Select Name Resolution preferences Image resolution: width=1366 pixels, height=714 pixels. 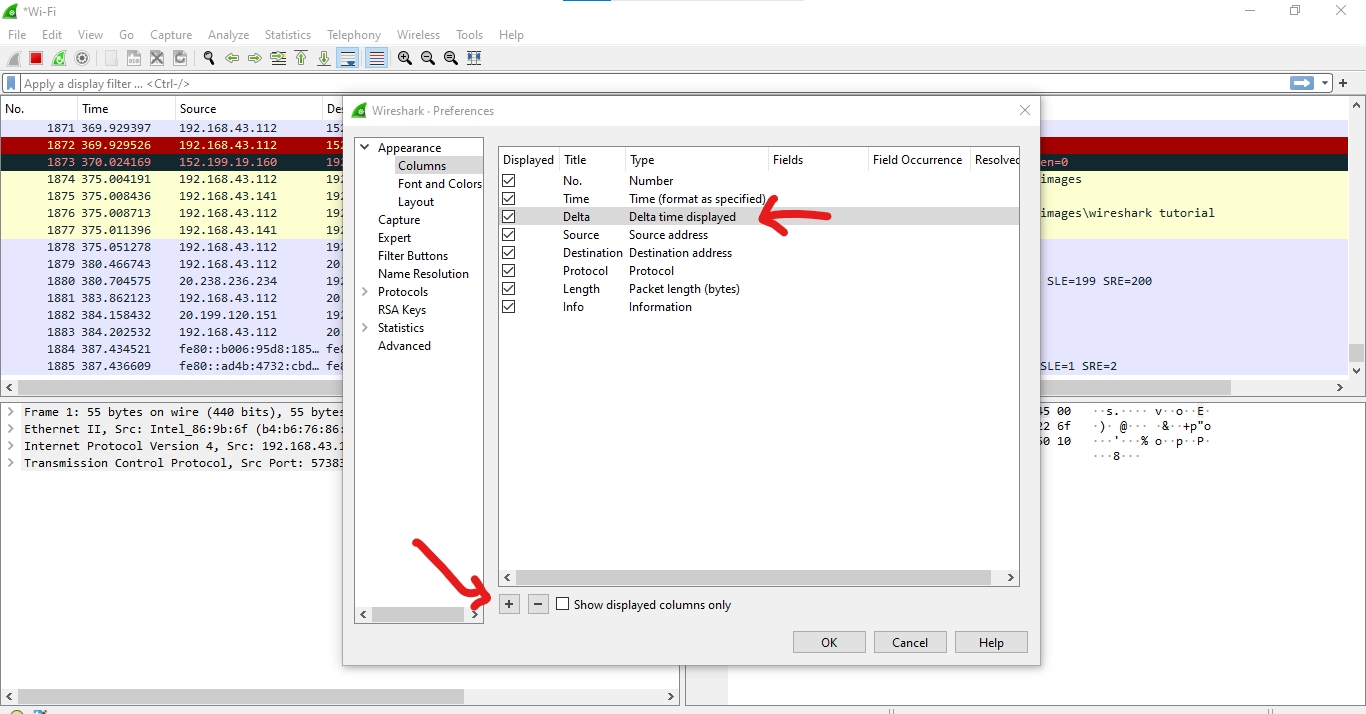(423, 274)
